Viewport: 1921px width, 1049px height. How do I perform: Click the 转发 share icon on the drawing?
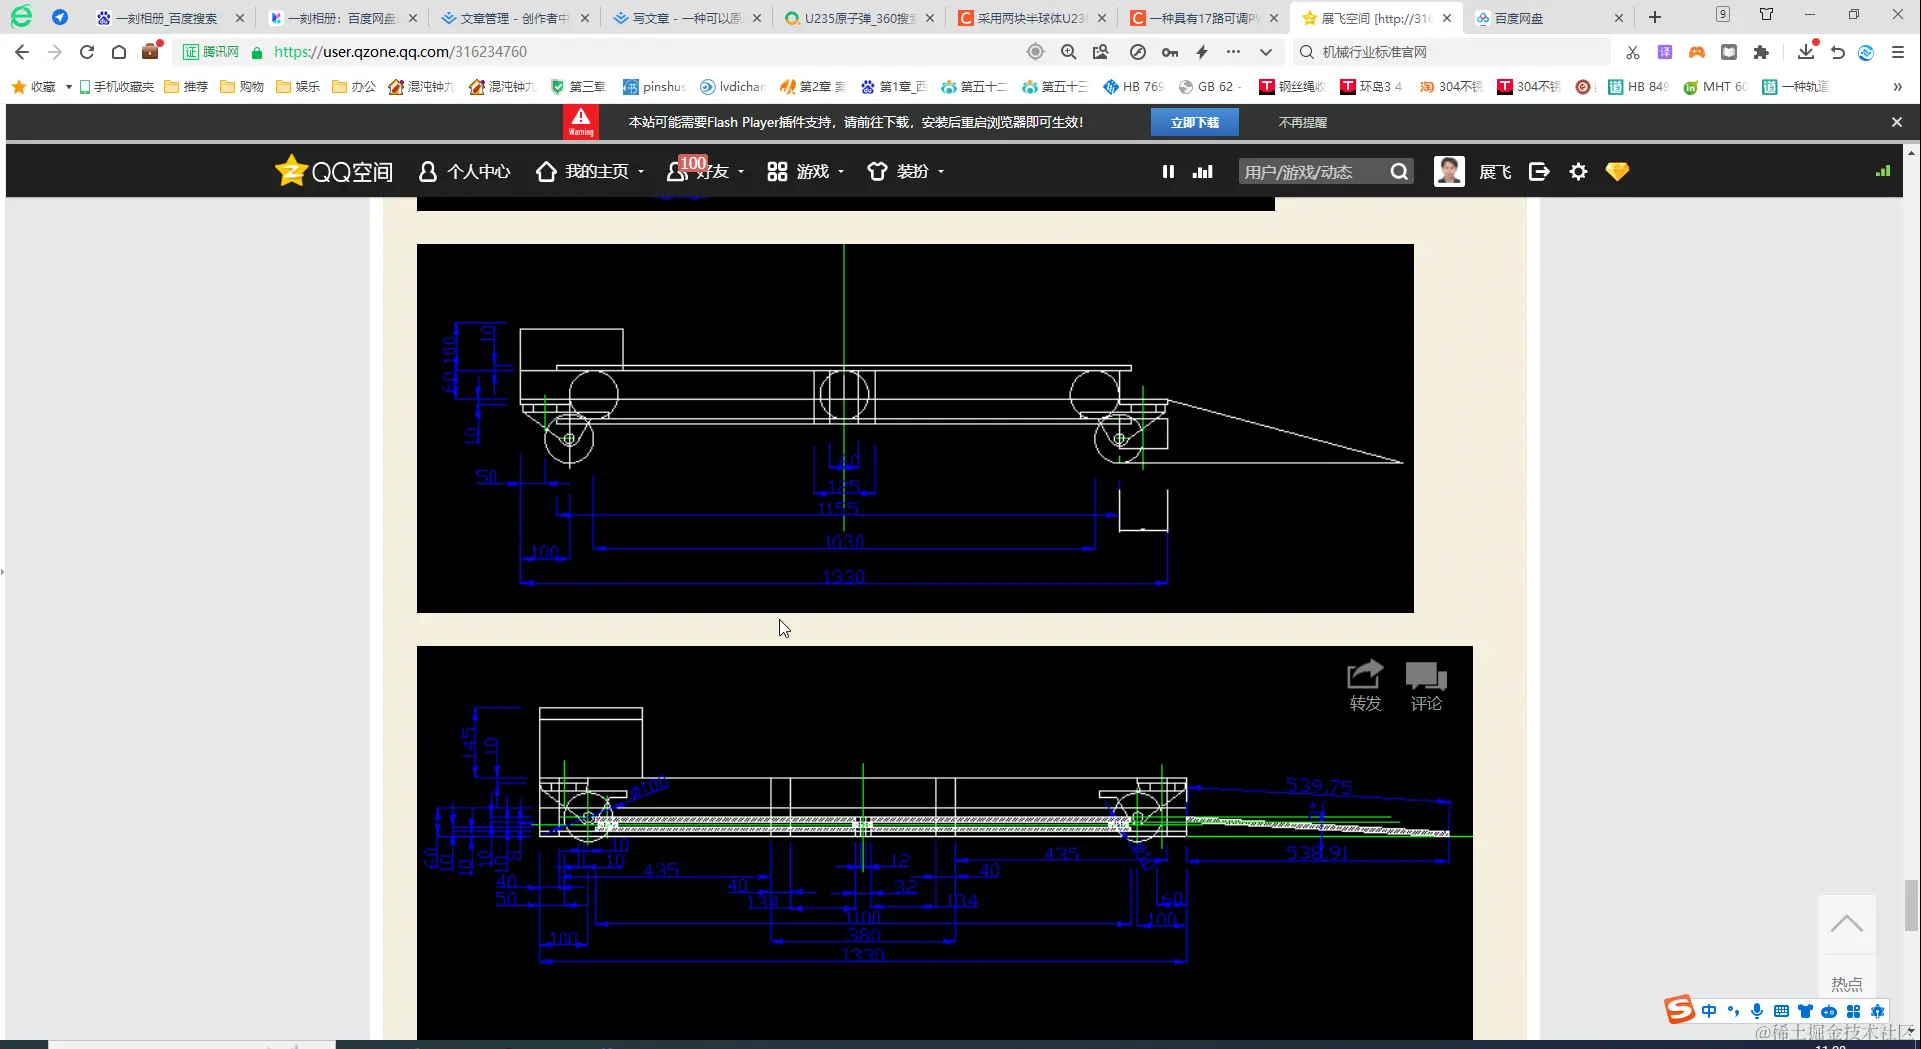coord(1365,685)
